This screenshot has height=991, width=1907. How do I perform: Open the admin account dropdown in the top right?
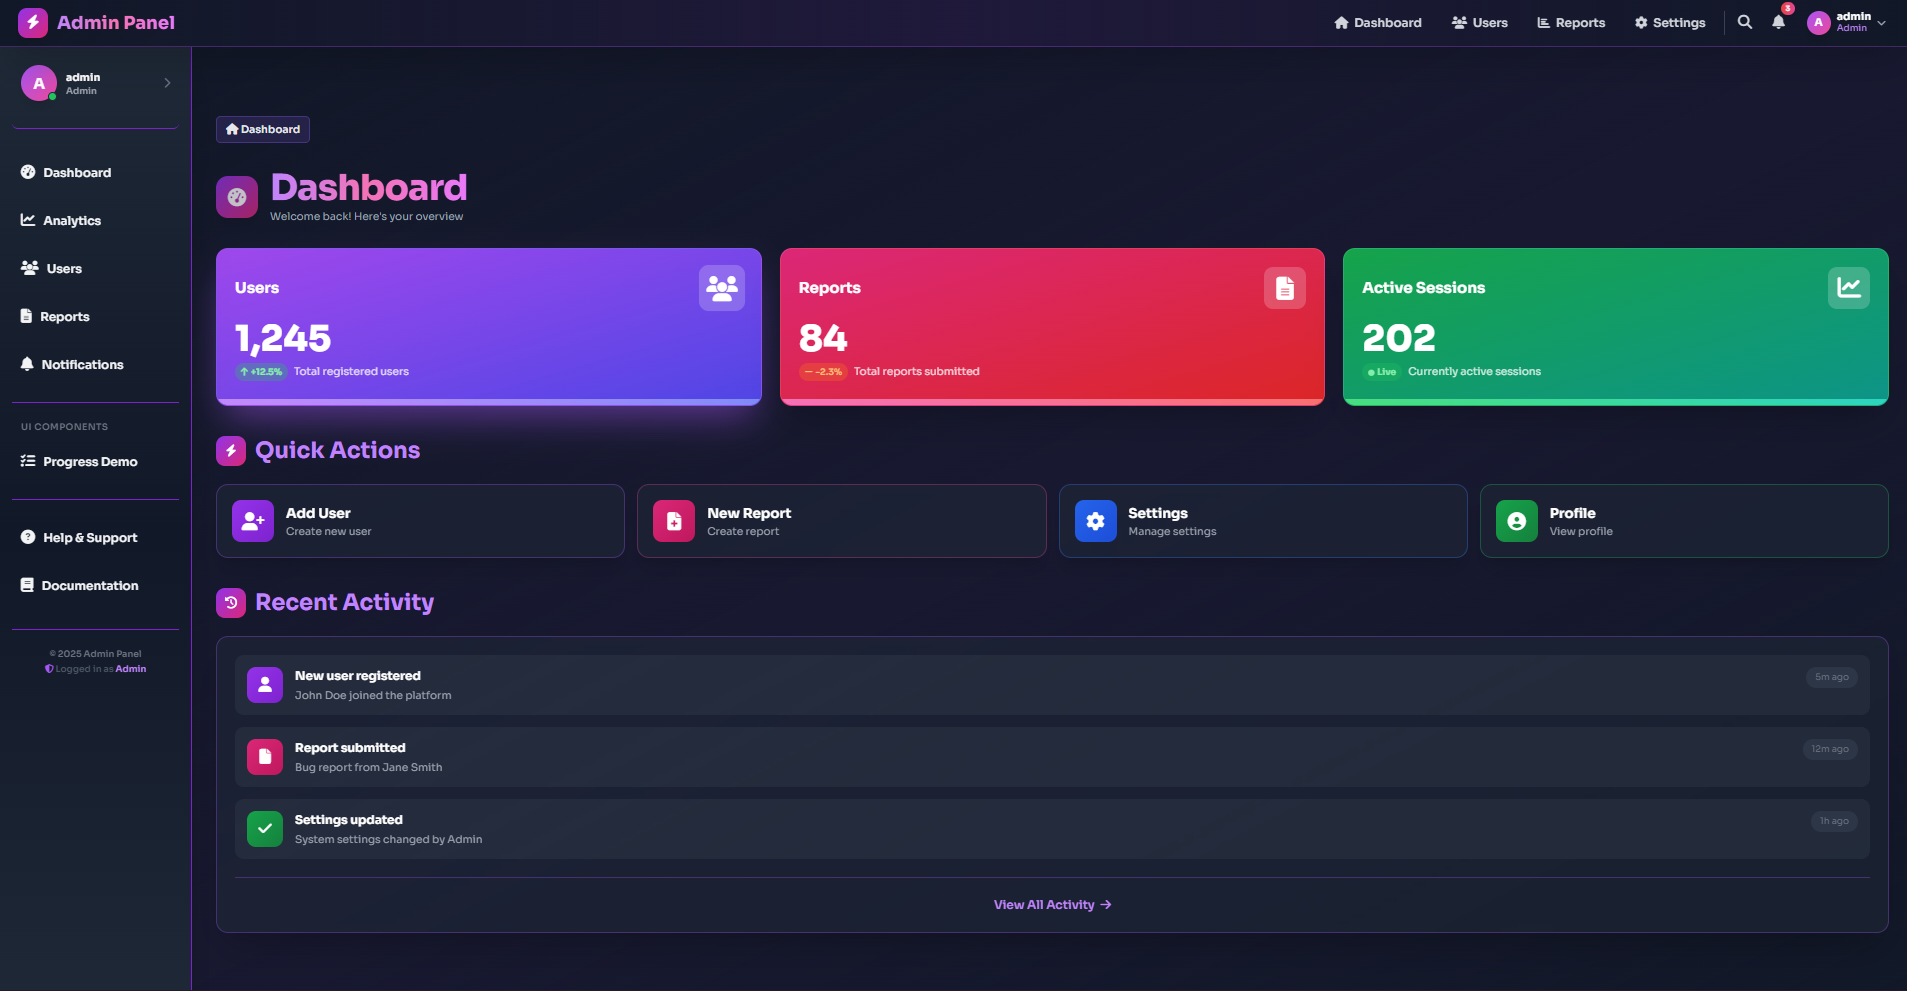pyautogui.click(x=1845, y=22)
